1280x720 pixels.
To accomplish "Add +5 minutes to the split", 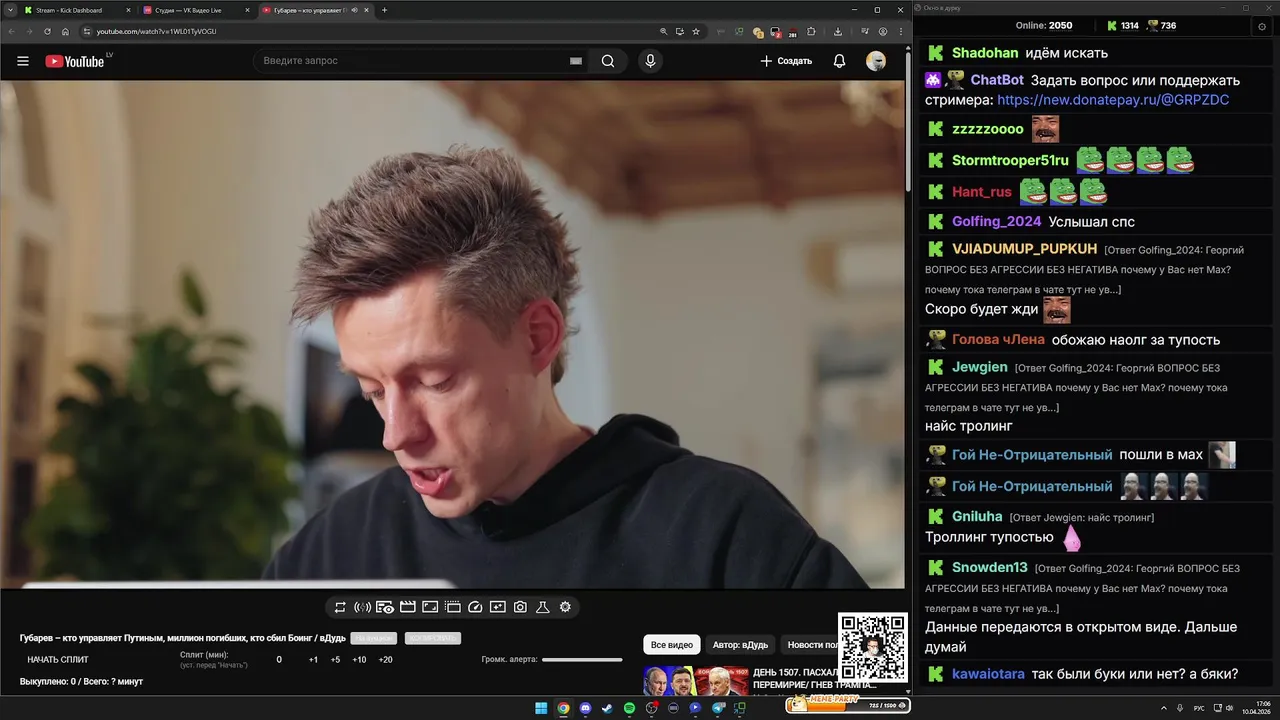I will click(x=335, y=660).
